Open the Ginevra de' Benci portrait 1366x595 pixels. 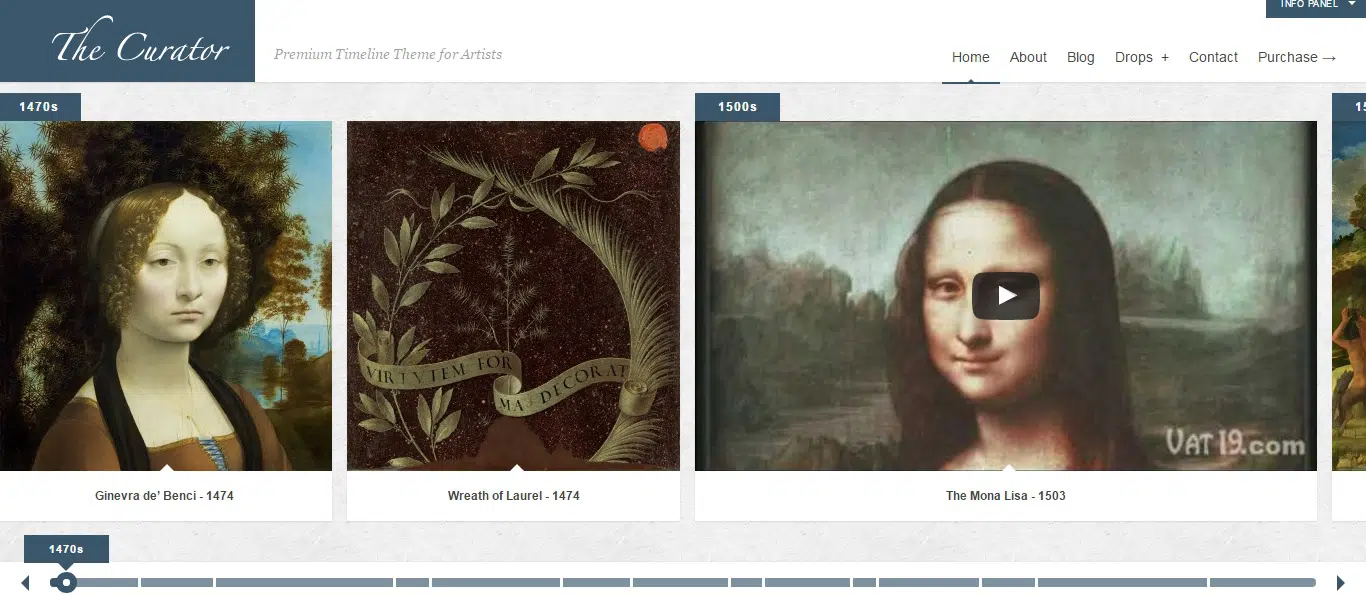pyautogui.click(x=165, y=296)
